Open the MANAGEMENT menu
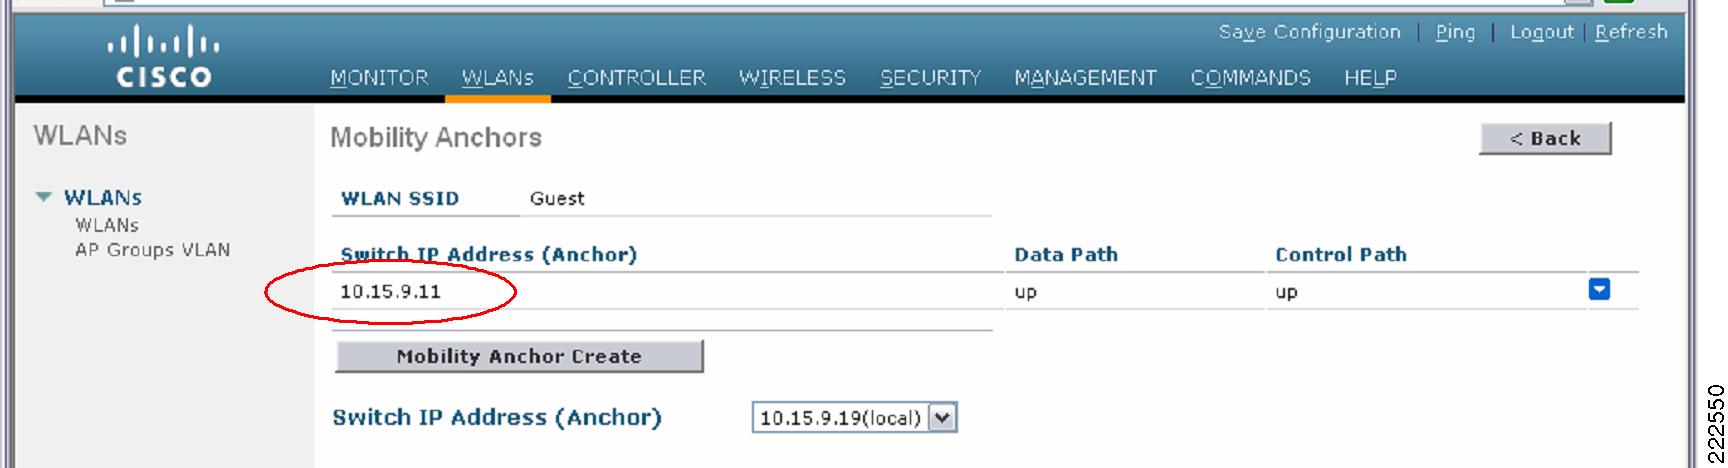The height and width of the screenshot is (468, 1728). [x=1085, y=78]
